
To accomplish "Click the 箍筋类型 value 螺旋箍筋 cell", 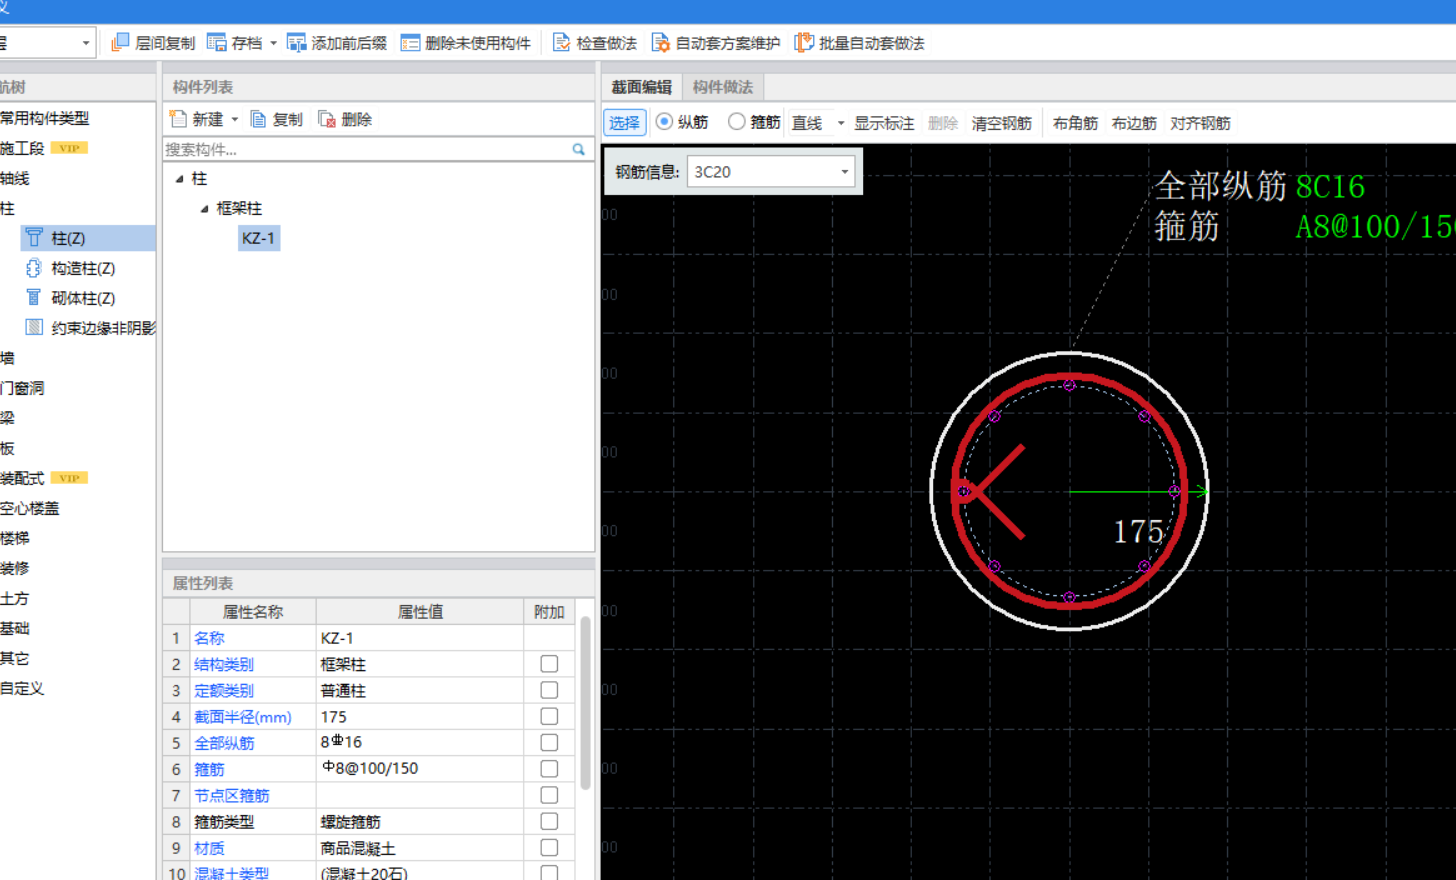I will [420, 822].
